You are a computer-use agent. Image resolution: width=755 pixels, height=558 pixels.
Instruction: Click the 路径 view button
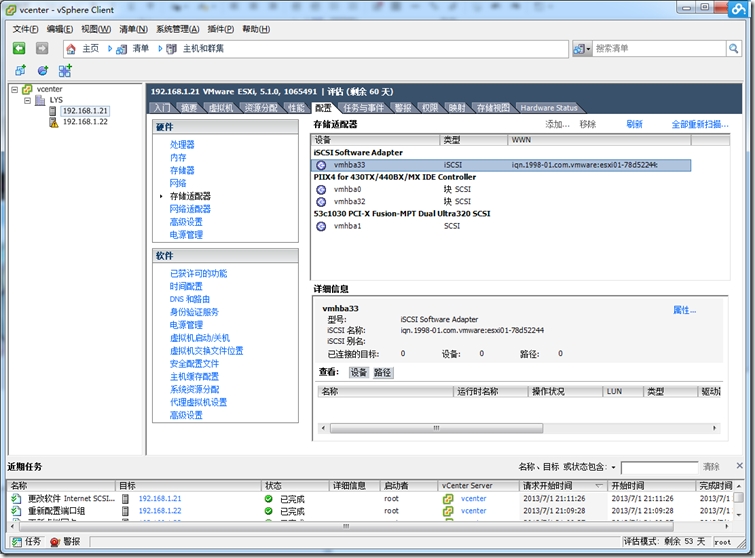click(383, 373)
